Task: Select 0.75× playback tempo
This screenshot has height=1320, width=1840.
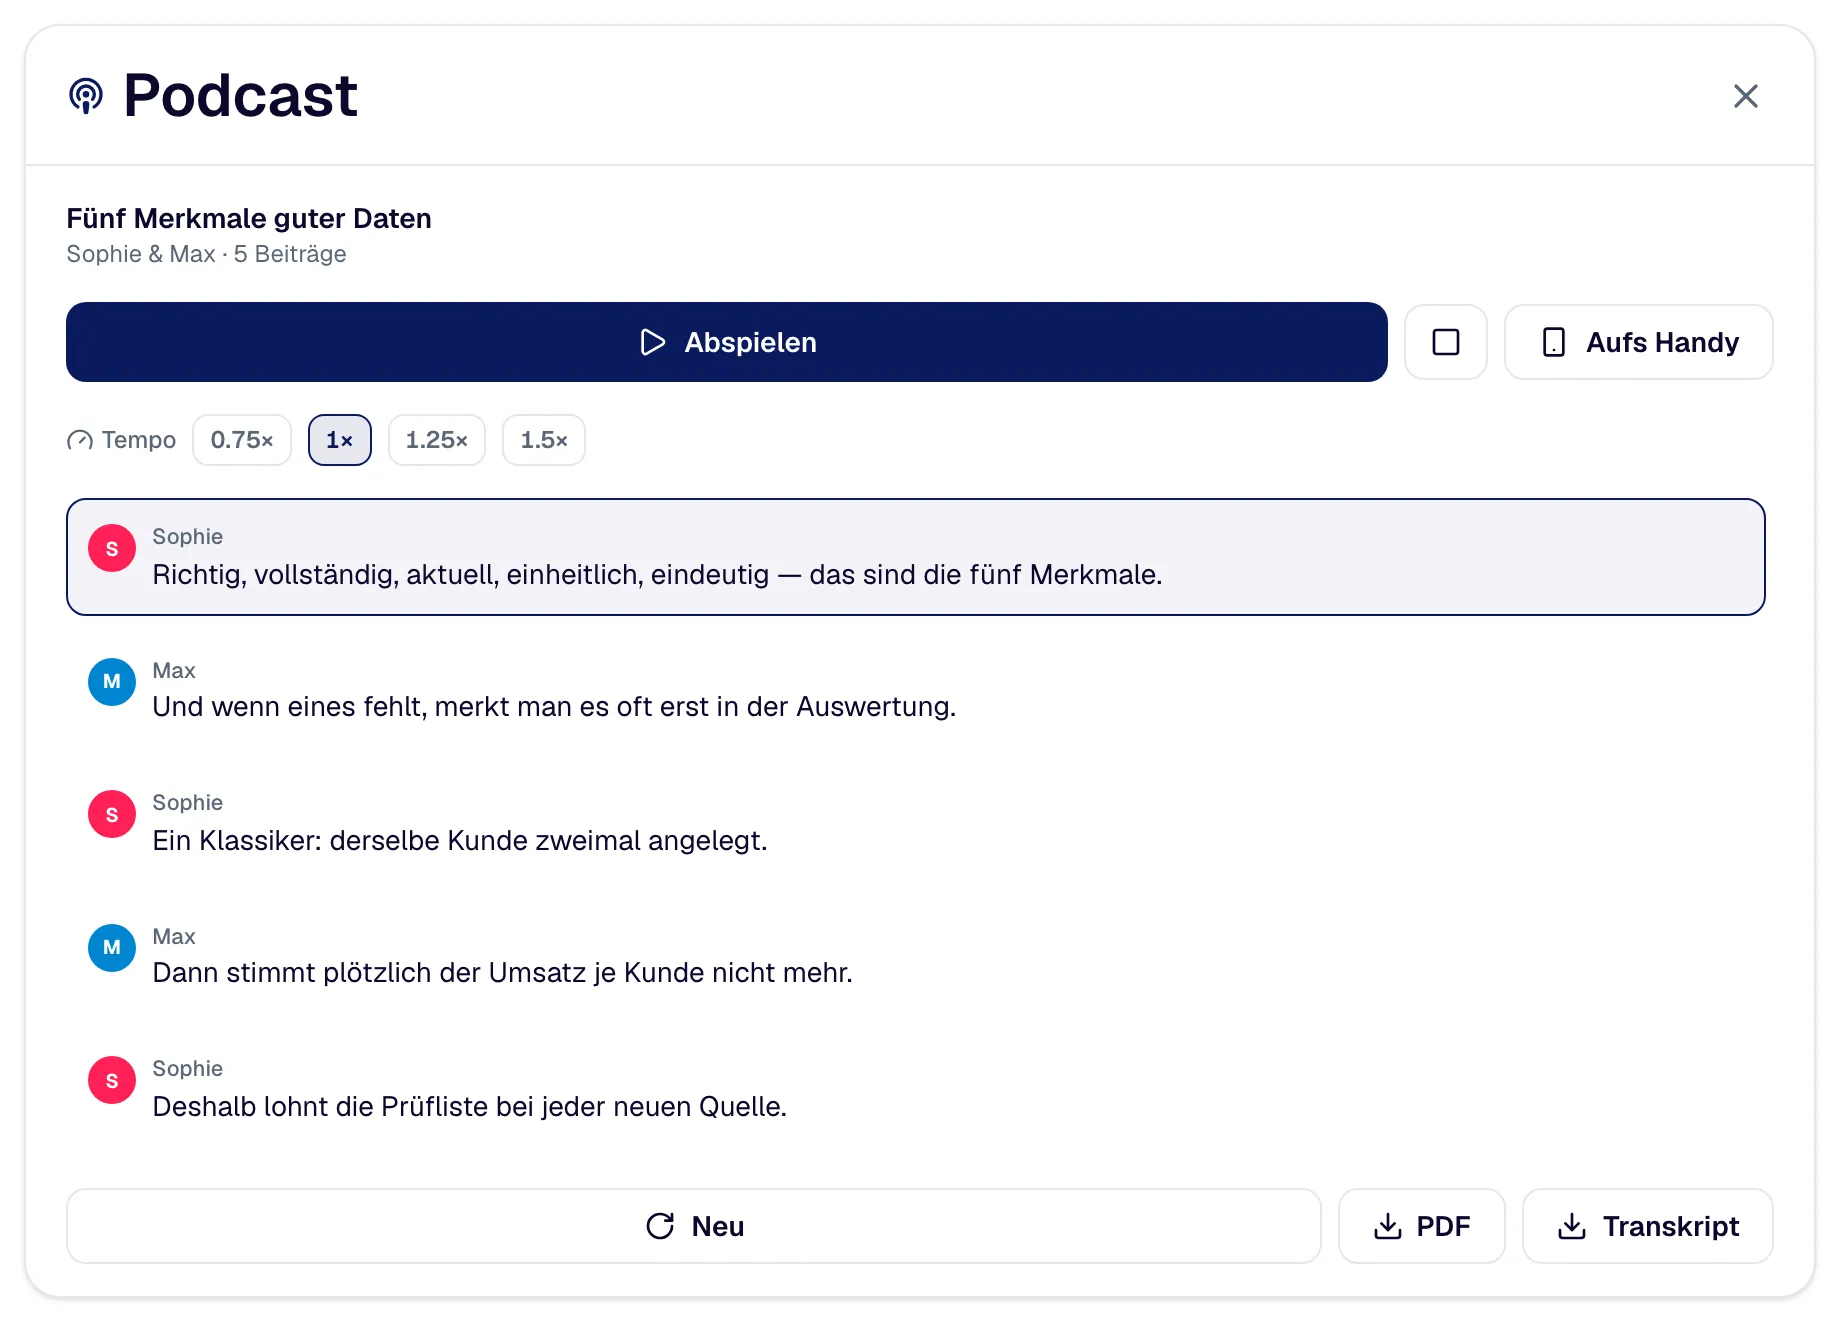Action: point(242,440)
